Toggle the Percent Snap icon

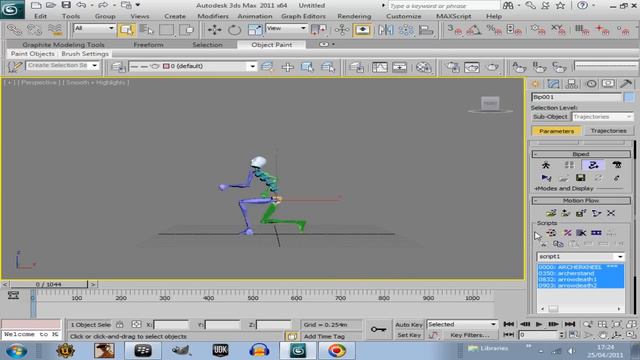coord(494,30)
